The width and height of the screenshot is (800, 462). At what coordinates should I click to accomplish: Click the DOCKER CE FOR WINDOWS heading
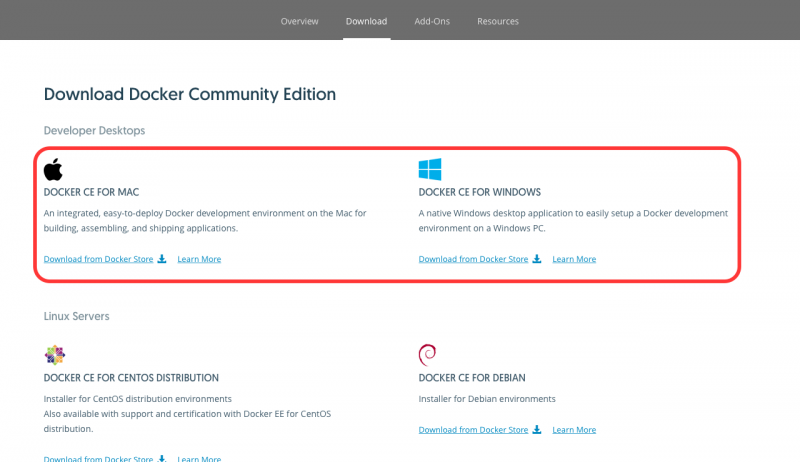[480, 192]
